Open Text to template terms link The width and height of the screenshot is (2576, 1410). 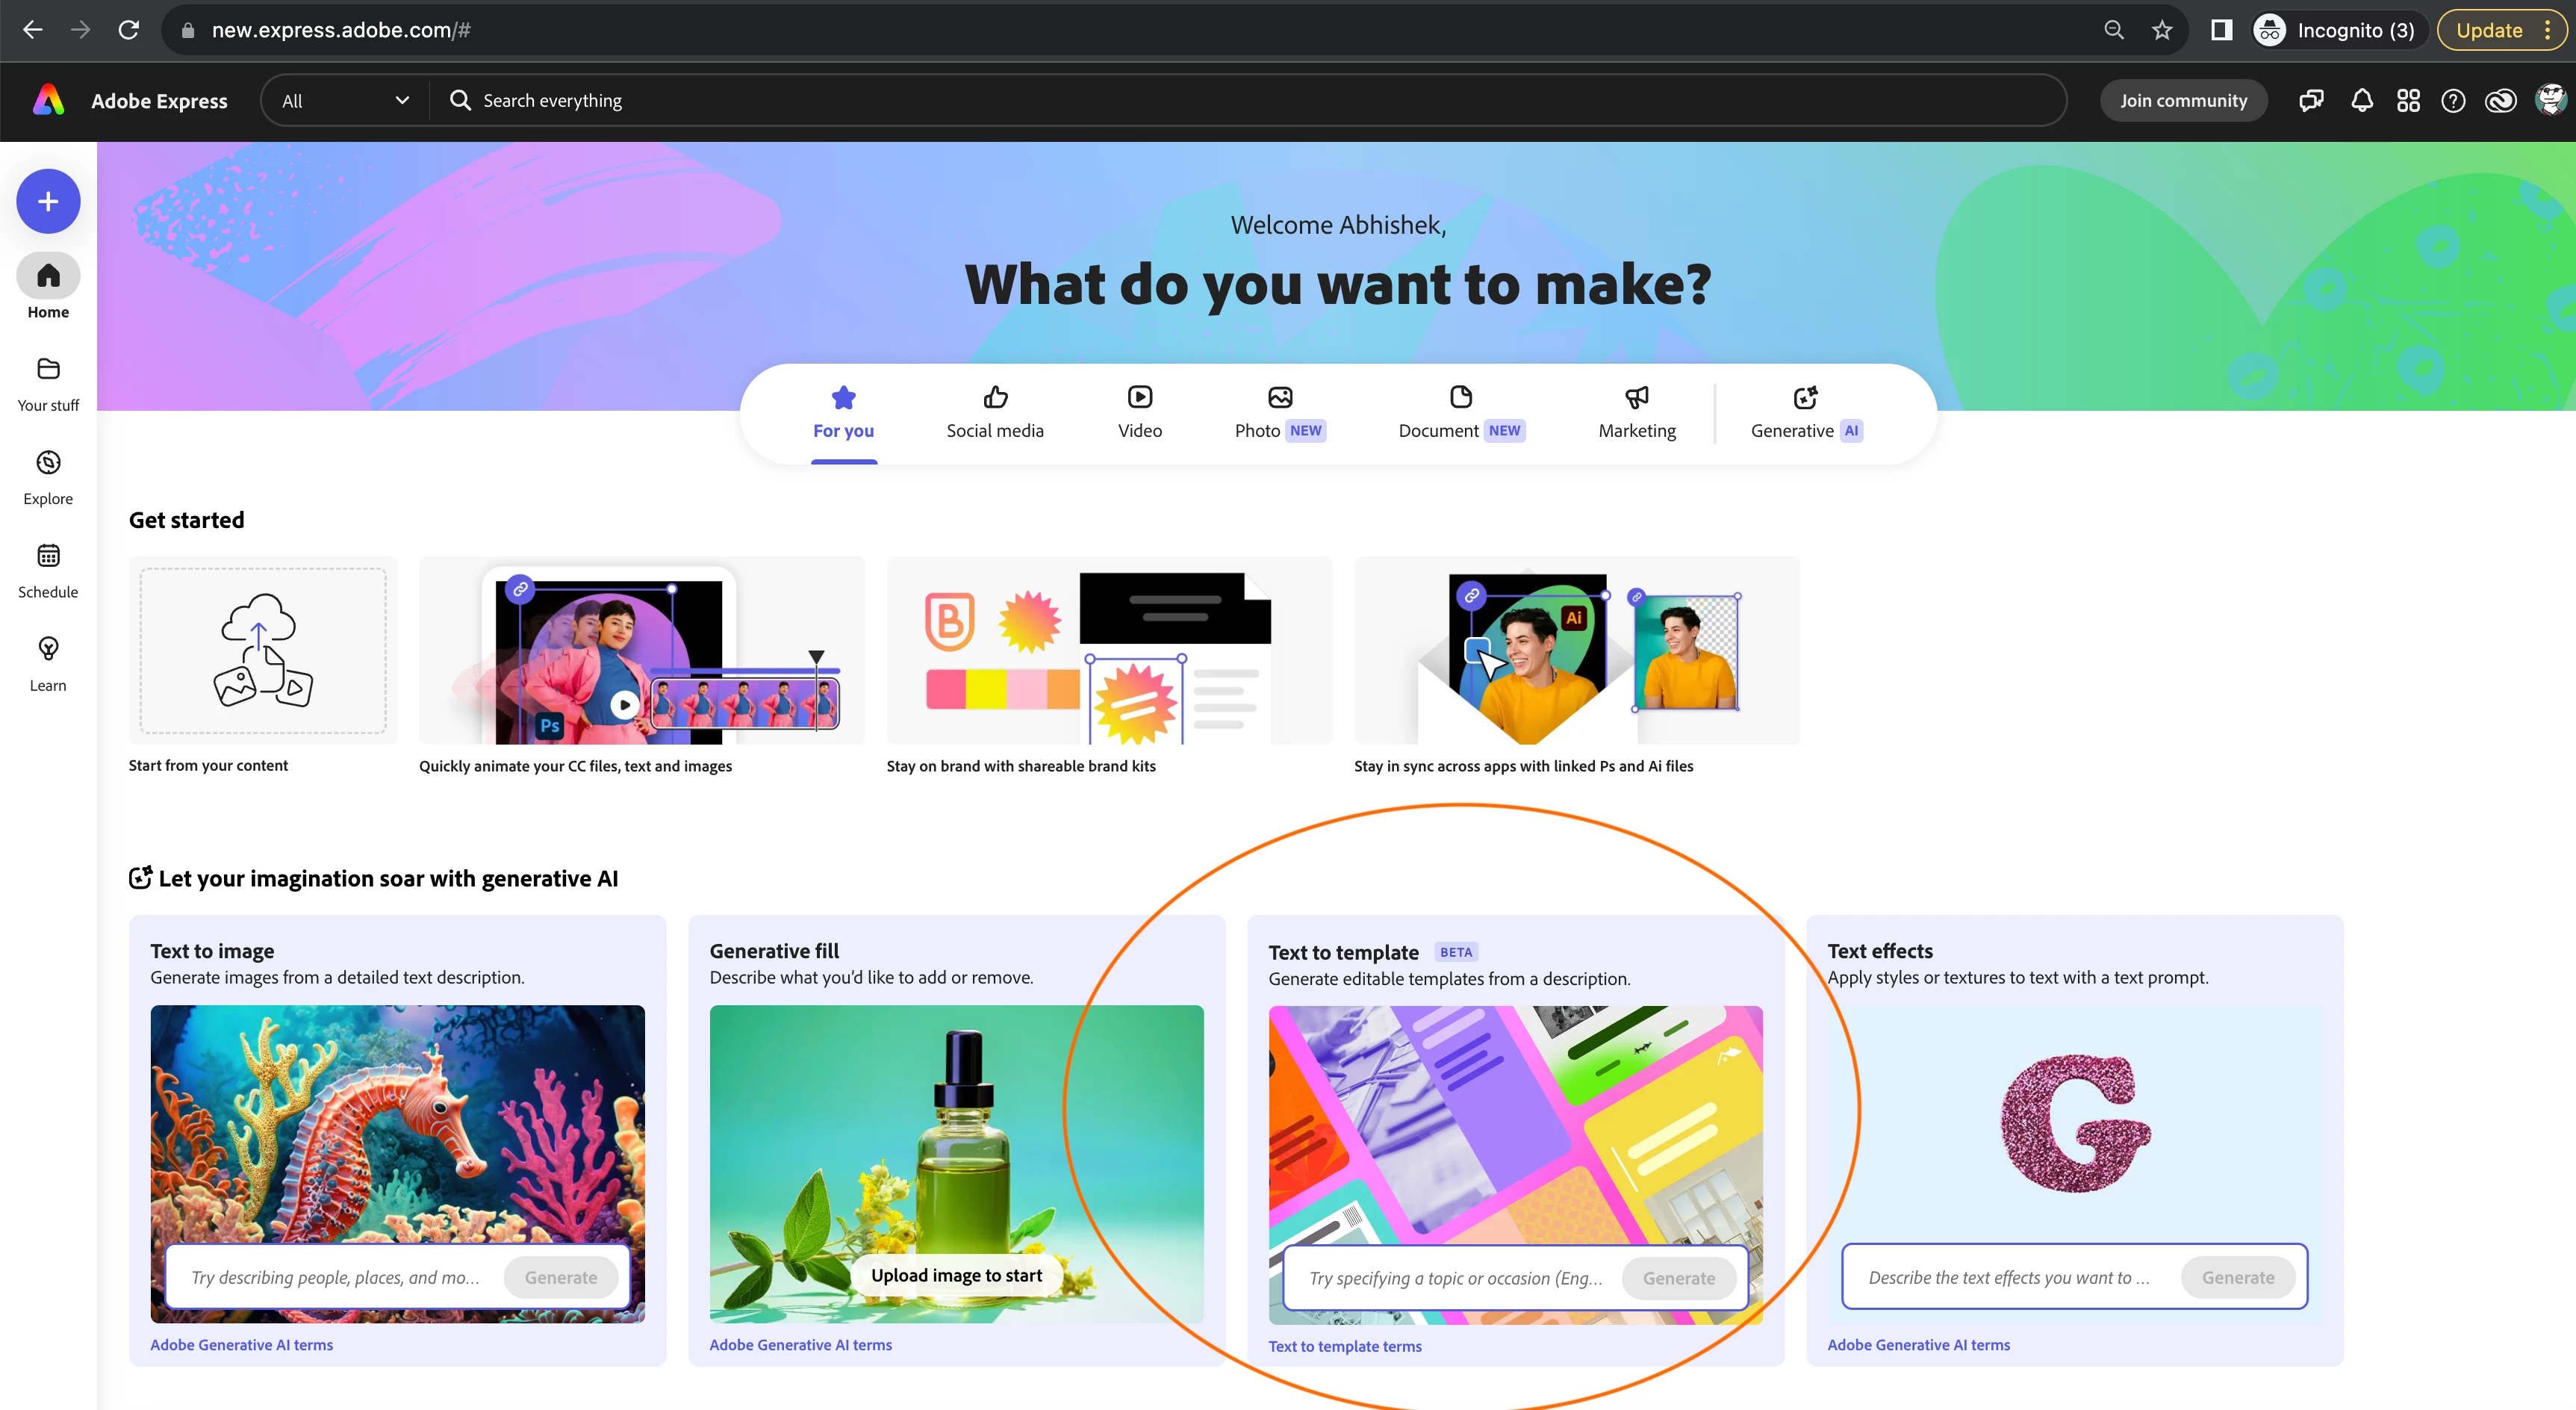(1344, 1346)
